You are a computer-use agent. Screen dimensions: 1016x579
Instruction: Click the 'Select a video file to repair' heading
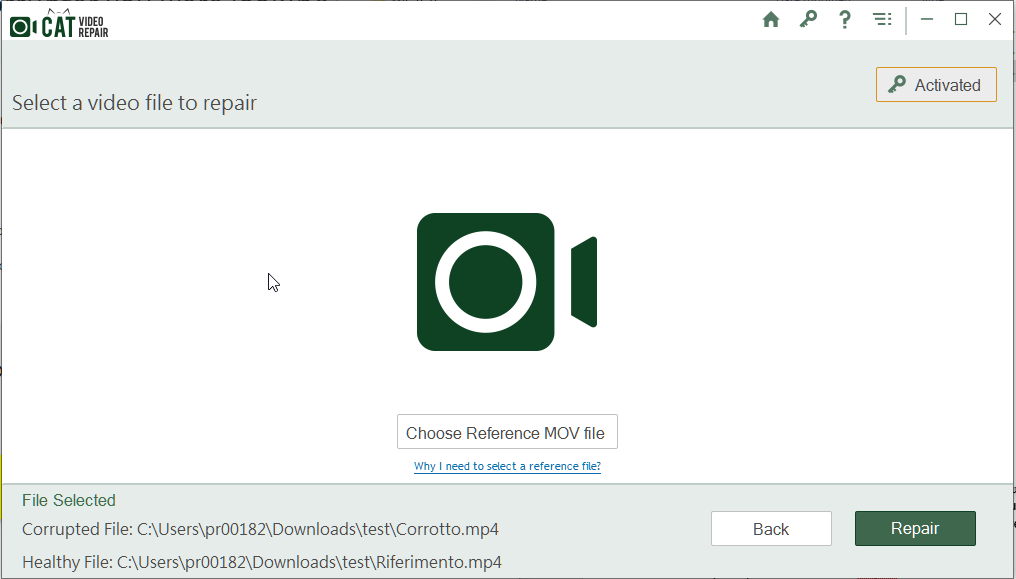134,103
